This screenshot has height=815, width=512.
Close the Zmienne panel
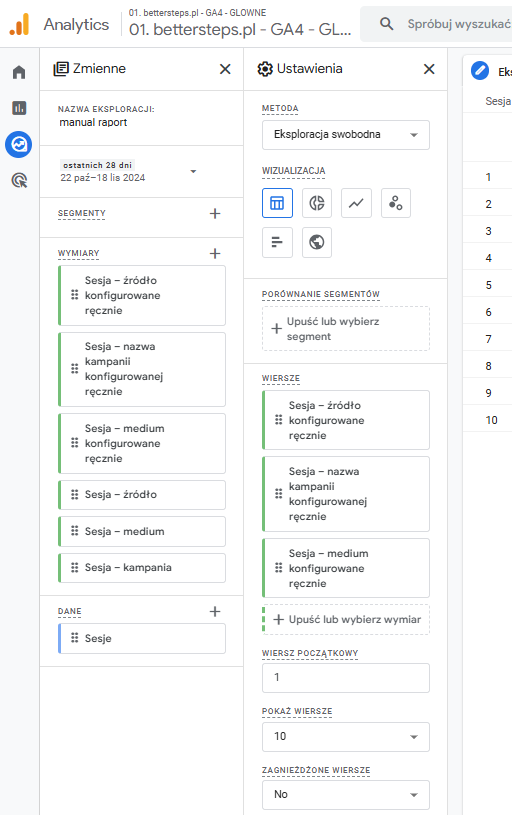pyautogui.click(x=225, y=69)
